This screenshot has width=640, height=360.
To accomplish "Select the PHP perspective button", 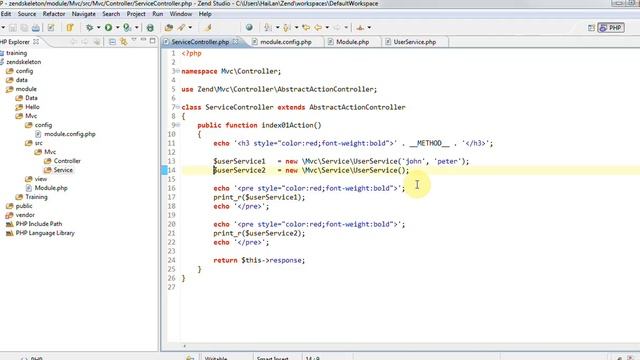I will 611,28.
